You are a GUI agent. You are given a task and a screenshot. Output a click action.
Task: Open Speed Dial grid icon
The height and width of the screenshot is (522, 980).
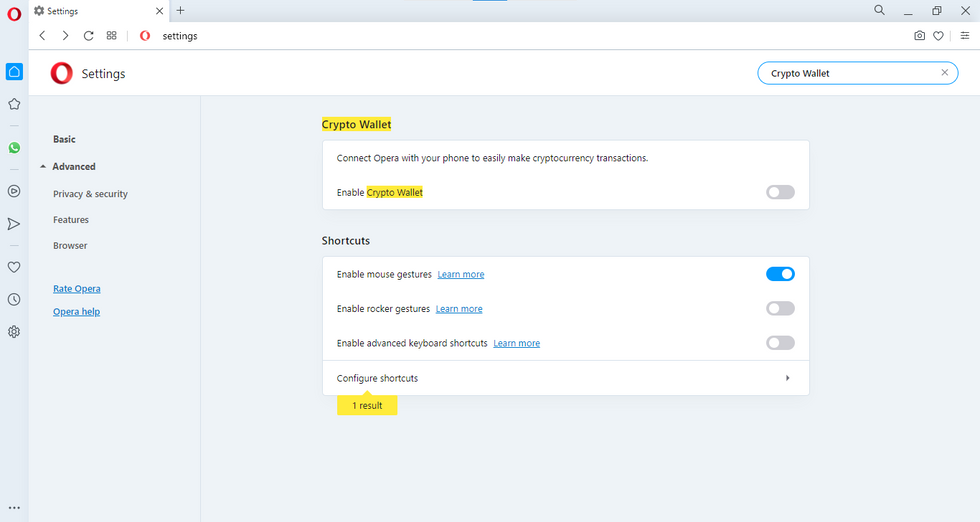click(x=112, y=36)
